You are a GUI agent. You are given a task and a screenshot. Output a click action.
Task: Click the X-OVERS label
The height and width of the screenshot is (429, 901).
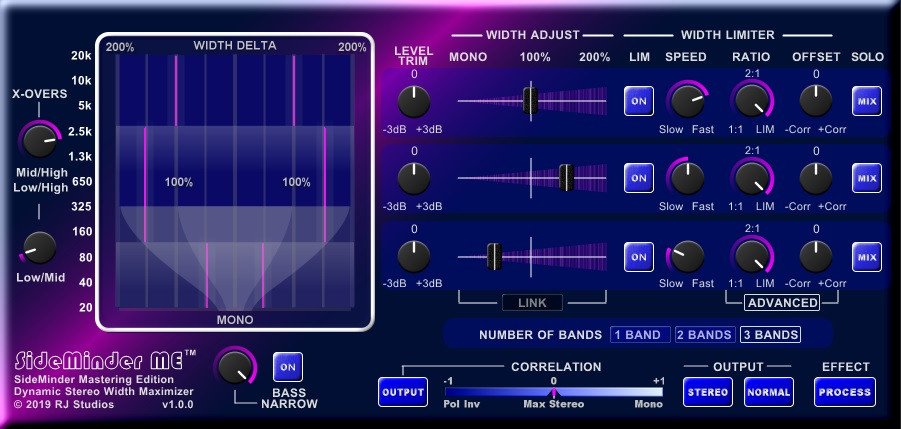click(x=40, y=95)
